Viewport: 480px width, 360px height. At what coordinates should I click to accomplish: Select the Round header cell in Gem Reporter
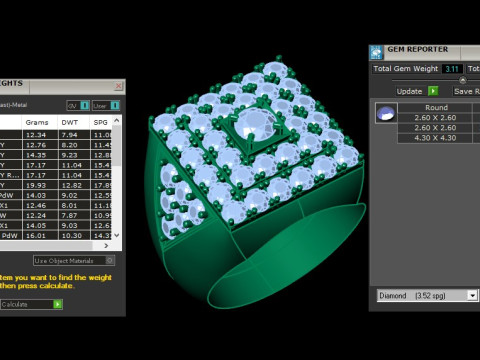tap(435, 108)
